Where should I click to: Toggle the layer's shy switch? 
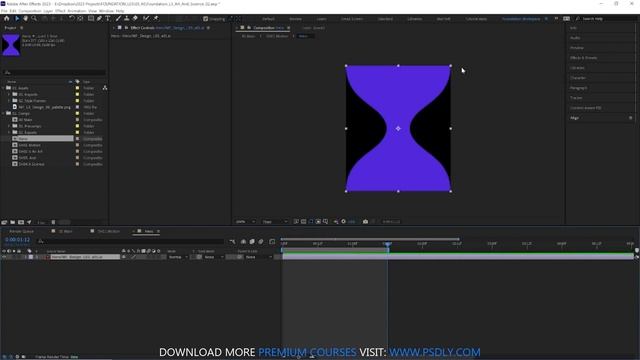pos(124,257)
